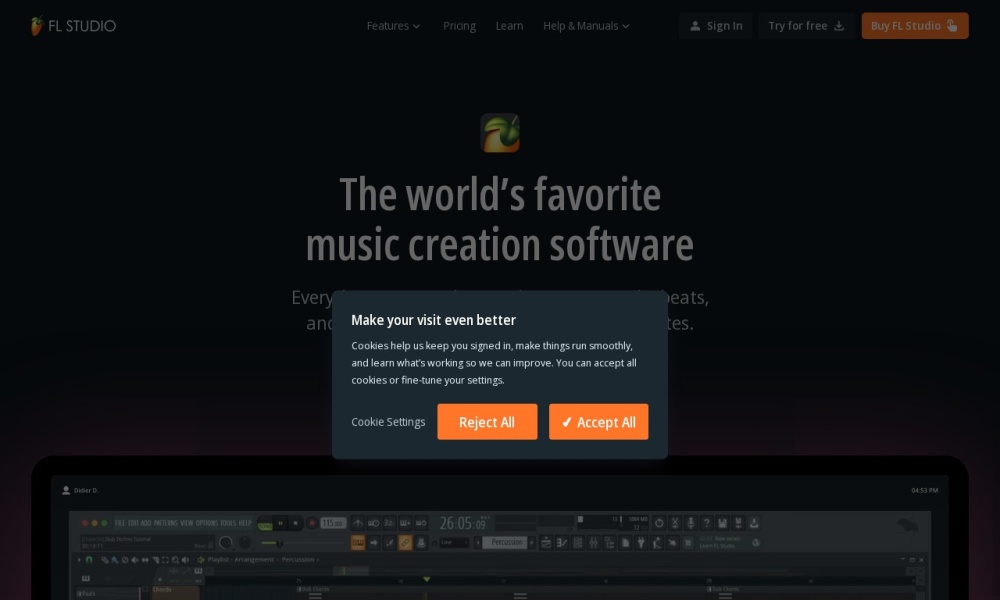Click the orange Buy FL Studio button
Screen dimensions: 1000x600
pos(915,26)
